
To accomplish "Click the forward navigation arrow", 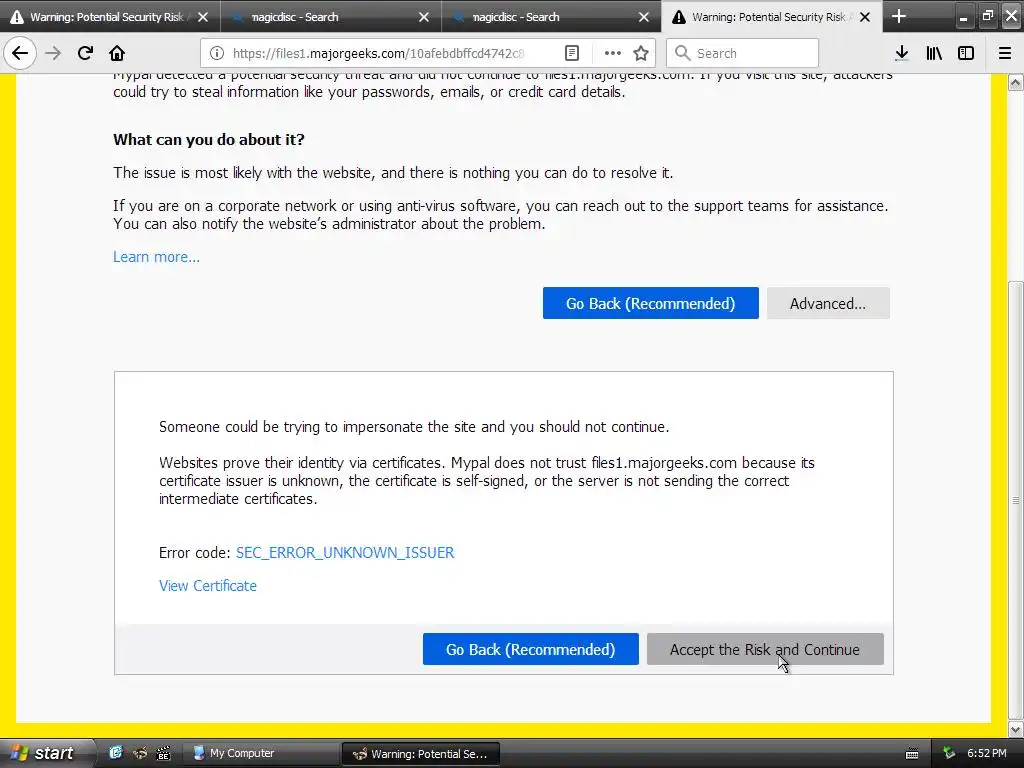I will [53, 53].
